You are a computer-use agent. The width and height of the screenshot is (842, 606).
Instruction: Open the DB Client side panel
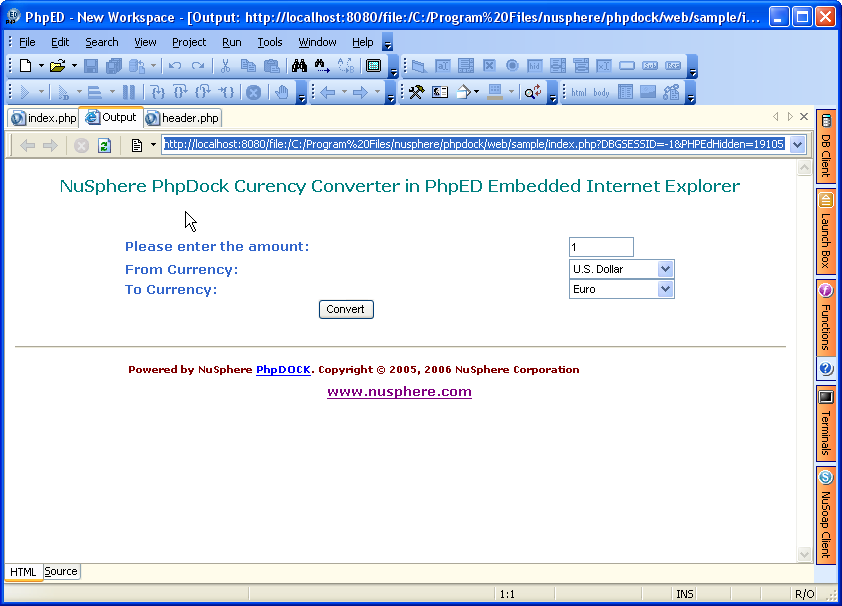pos(826,146)
